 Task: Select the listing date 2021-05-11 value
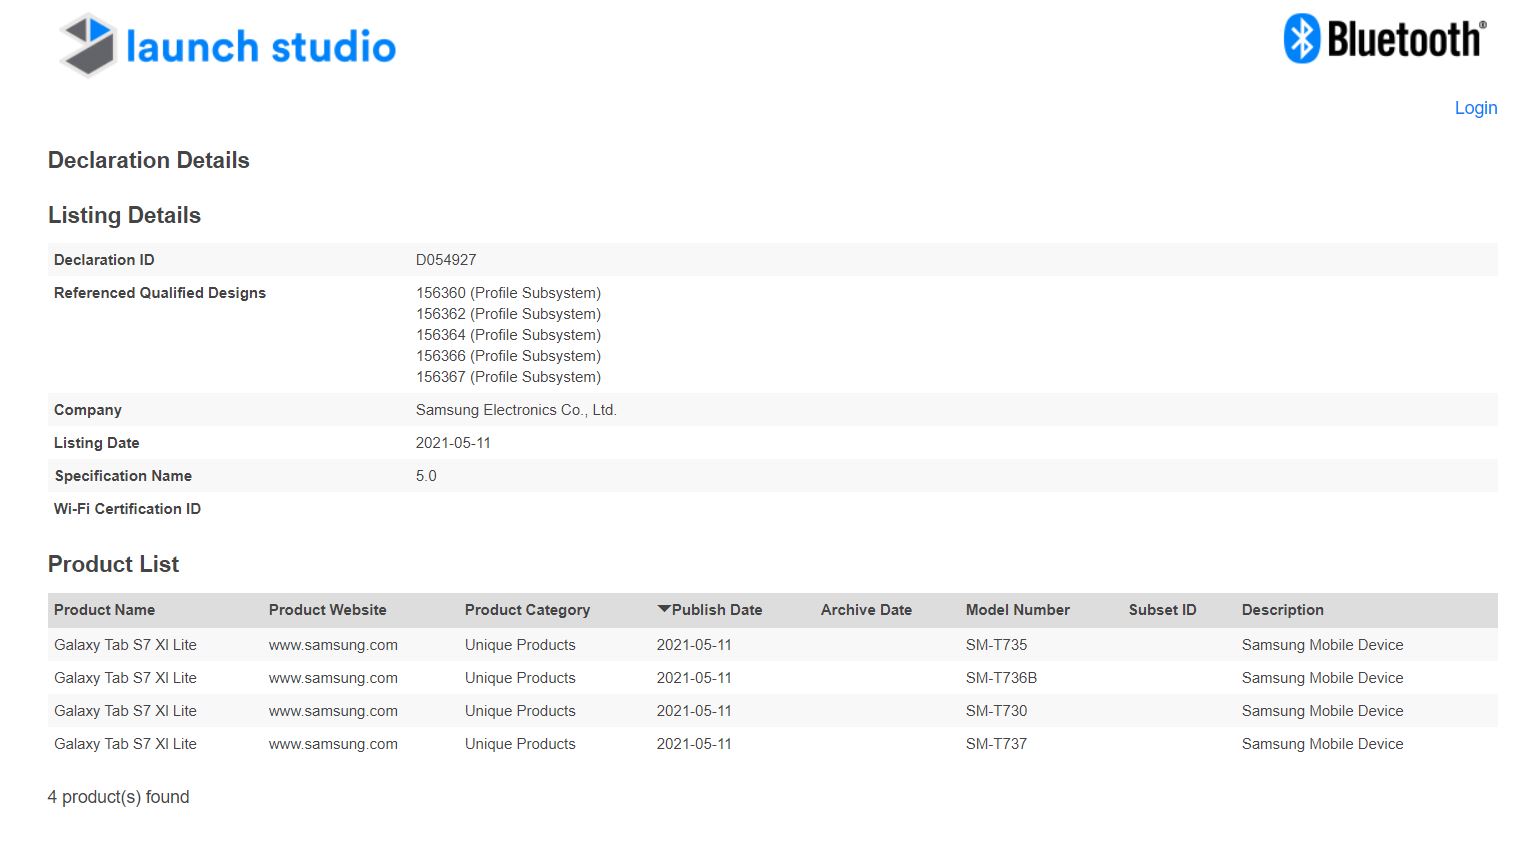453,443
